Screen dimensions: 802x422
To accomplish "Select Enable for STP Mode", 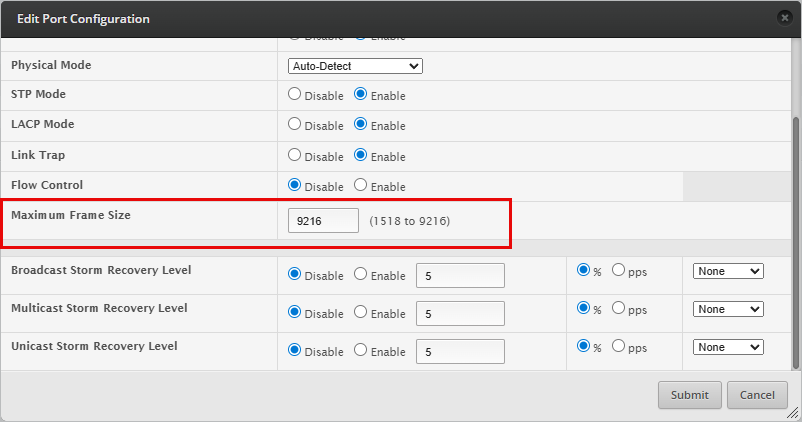I will click(x=361, y=94).
